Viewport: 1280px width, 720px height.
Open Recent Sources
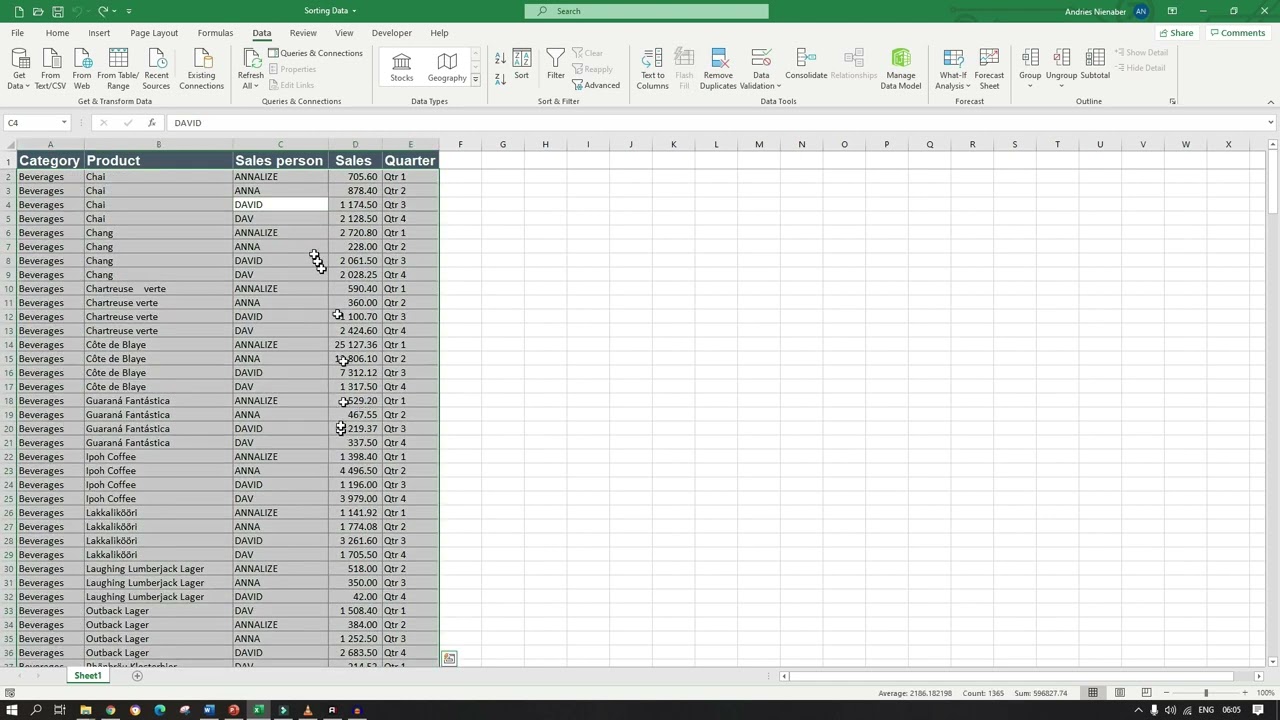(156, 69)
